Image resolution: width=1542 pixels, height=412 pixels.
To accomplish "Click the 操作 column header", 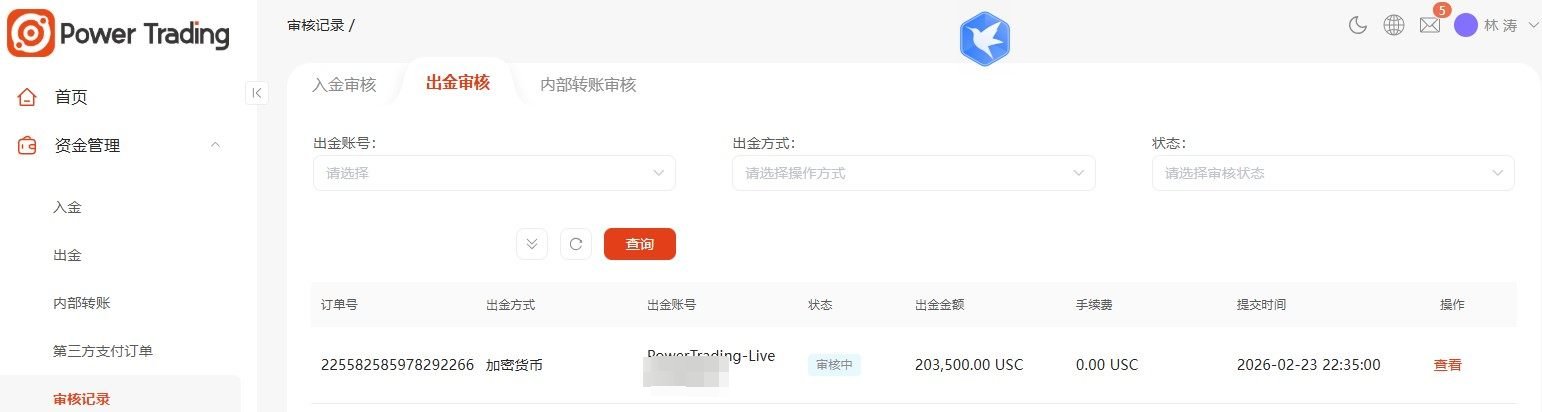I will pos(1452,305).
